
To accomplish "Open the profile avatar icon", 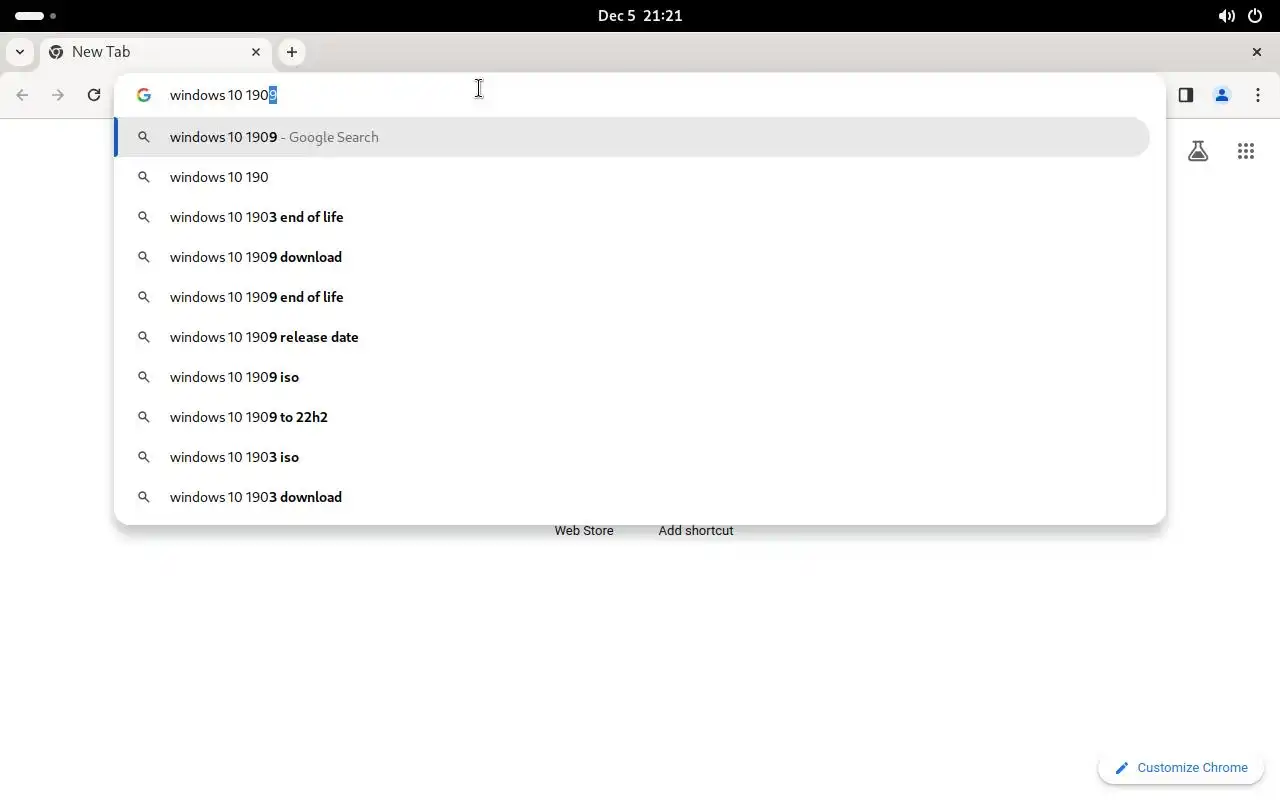I will [1221, 95].
